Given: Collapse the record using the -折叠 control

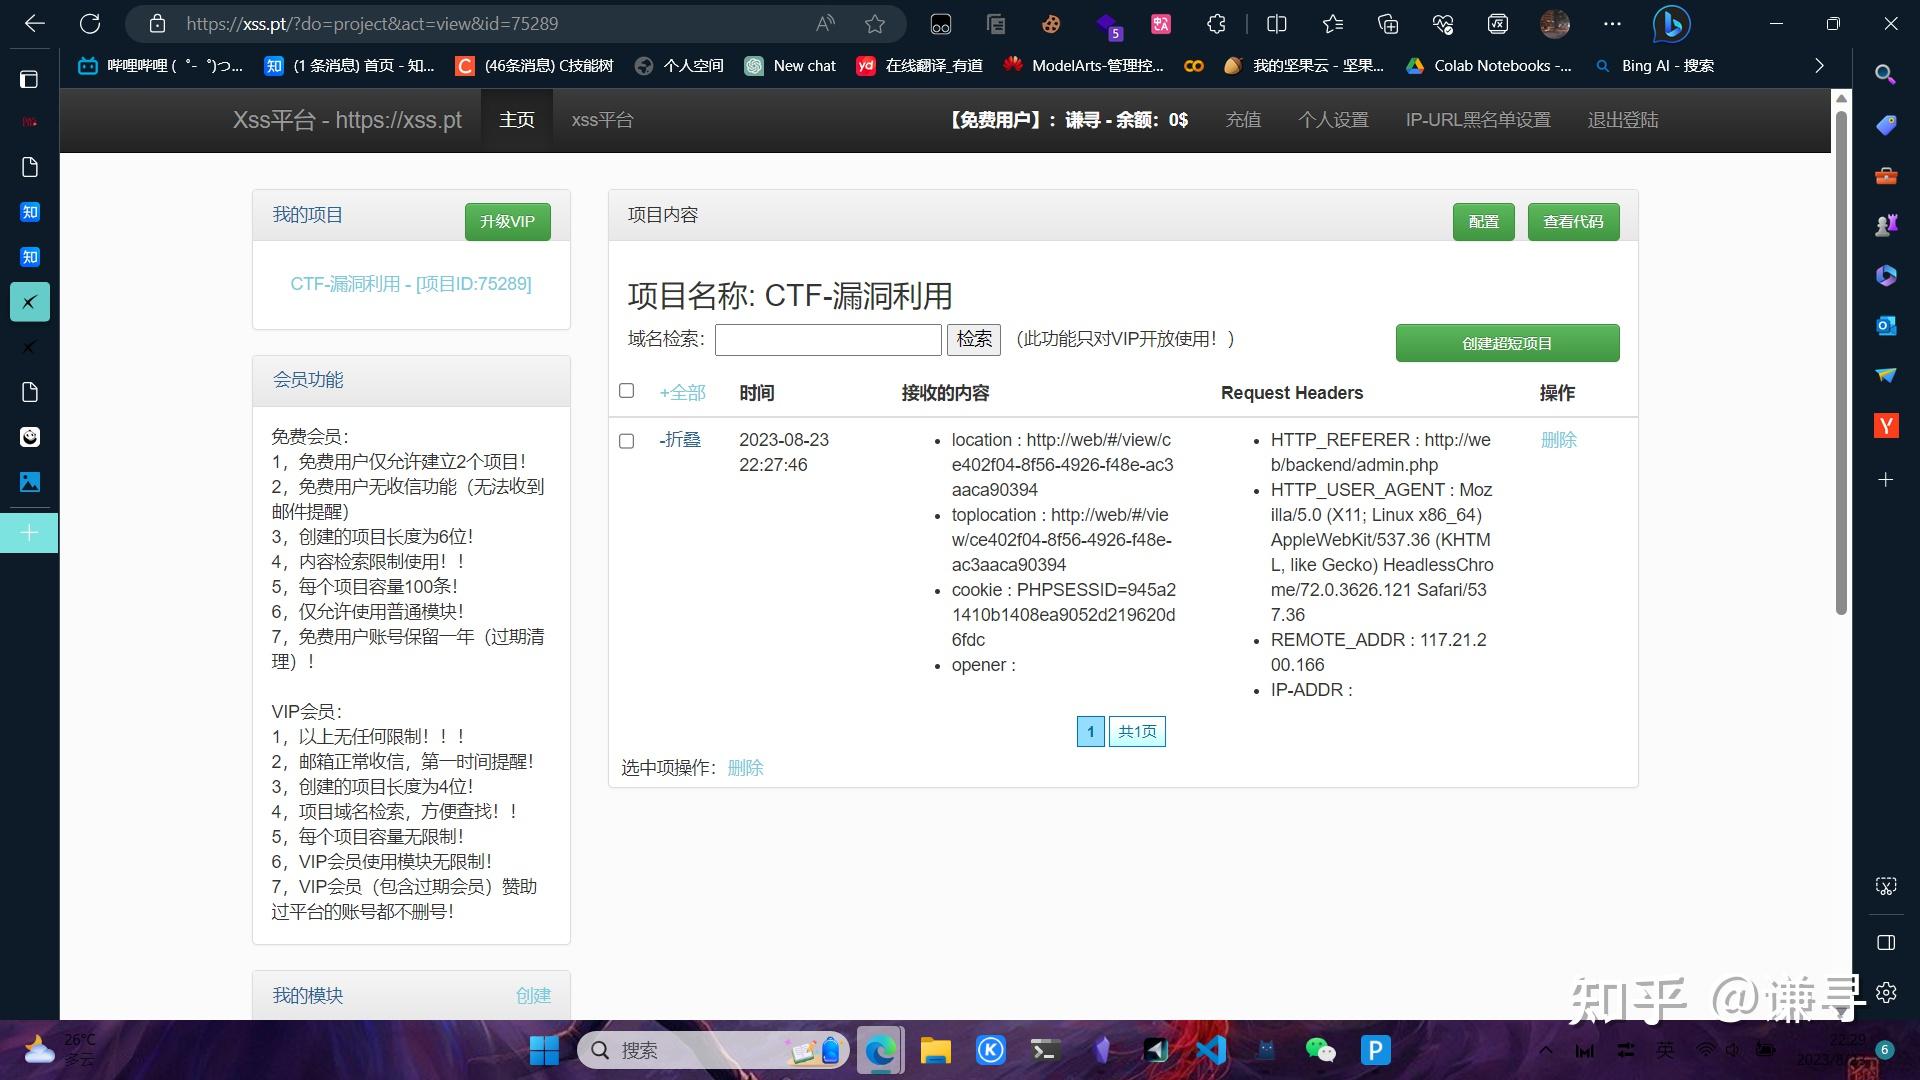Looking at the screenshot, I should point(682,440).
